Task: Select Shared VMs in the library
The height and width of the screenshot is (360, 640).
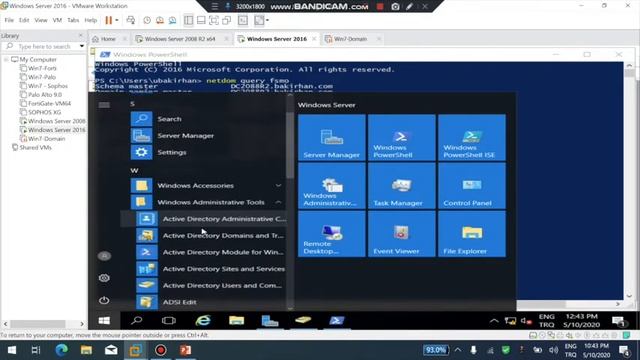Action: (x=36, y=147)
